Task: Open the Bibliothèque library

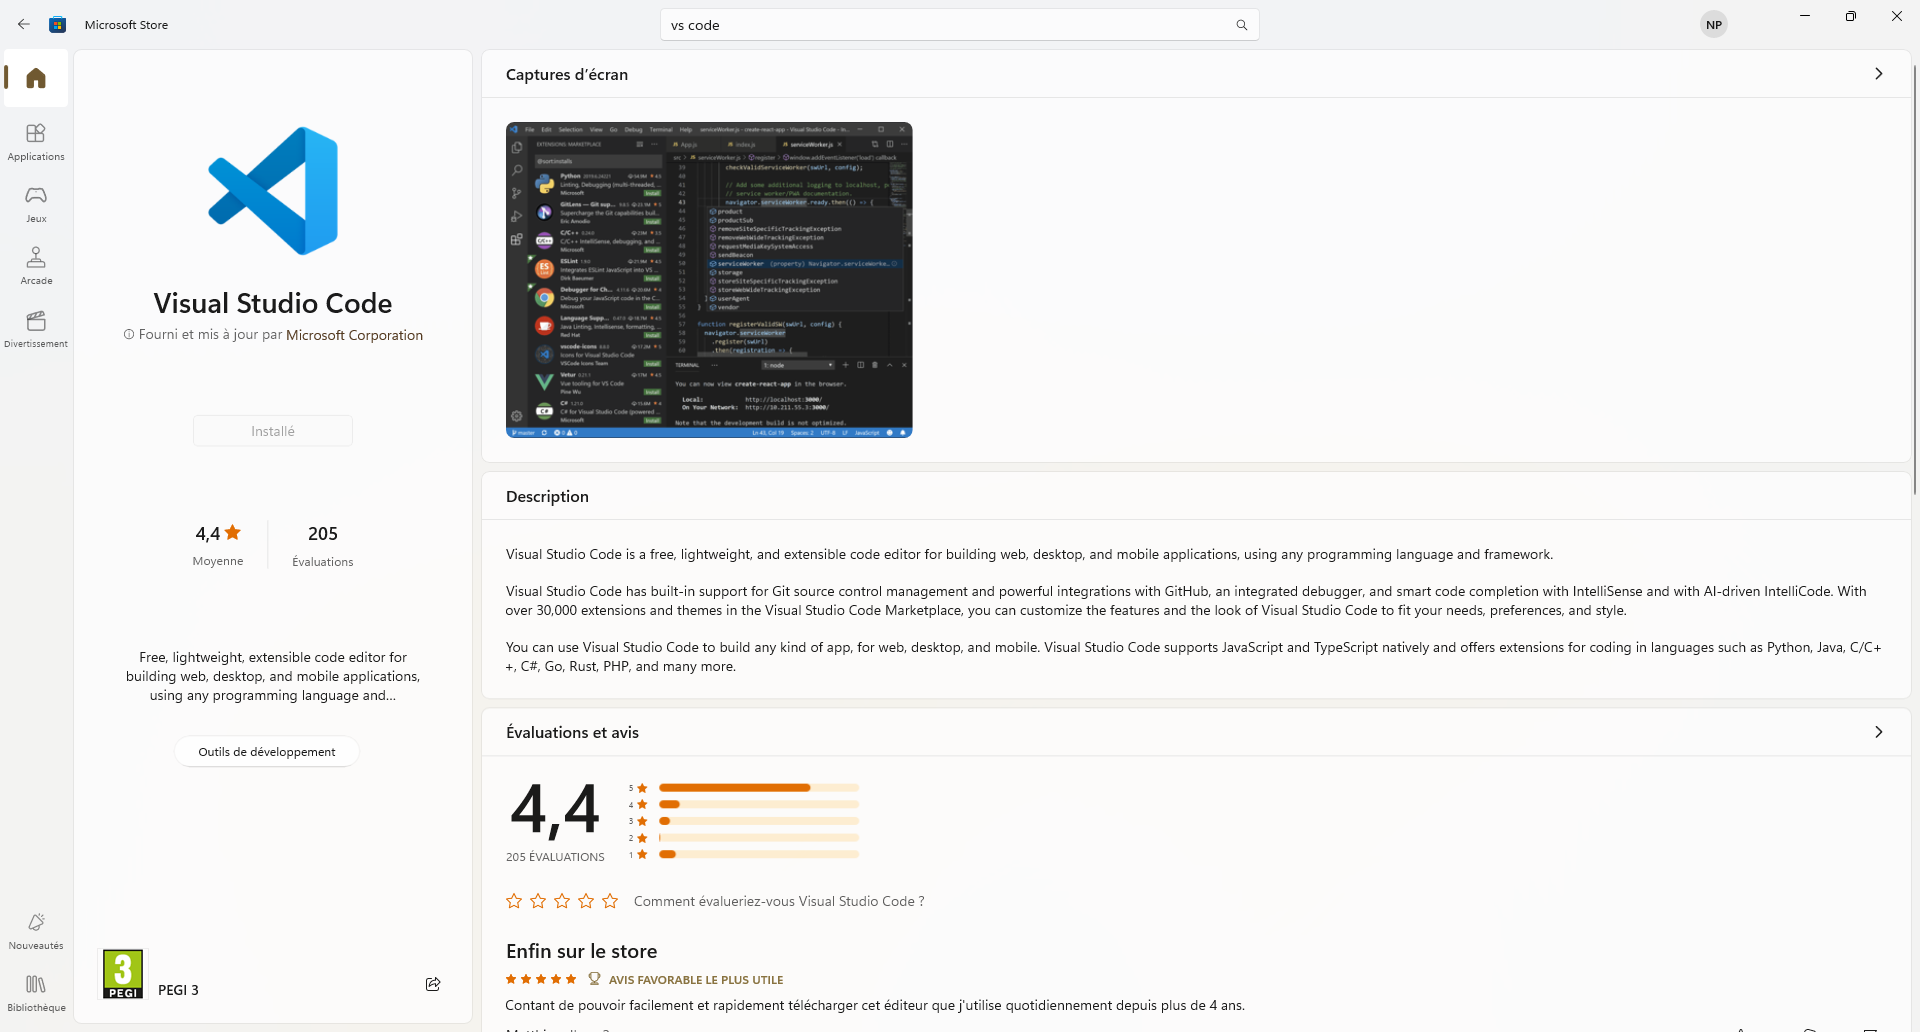Action: (x=36, y=993)
